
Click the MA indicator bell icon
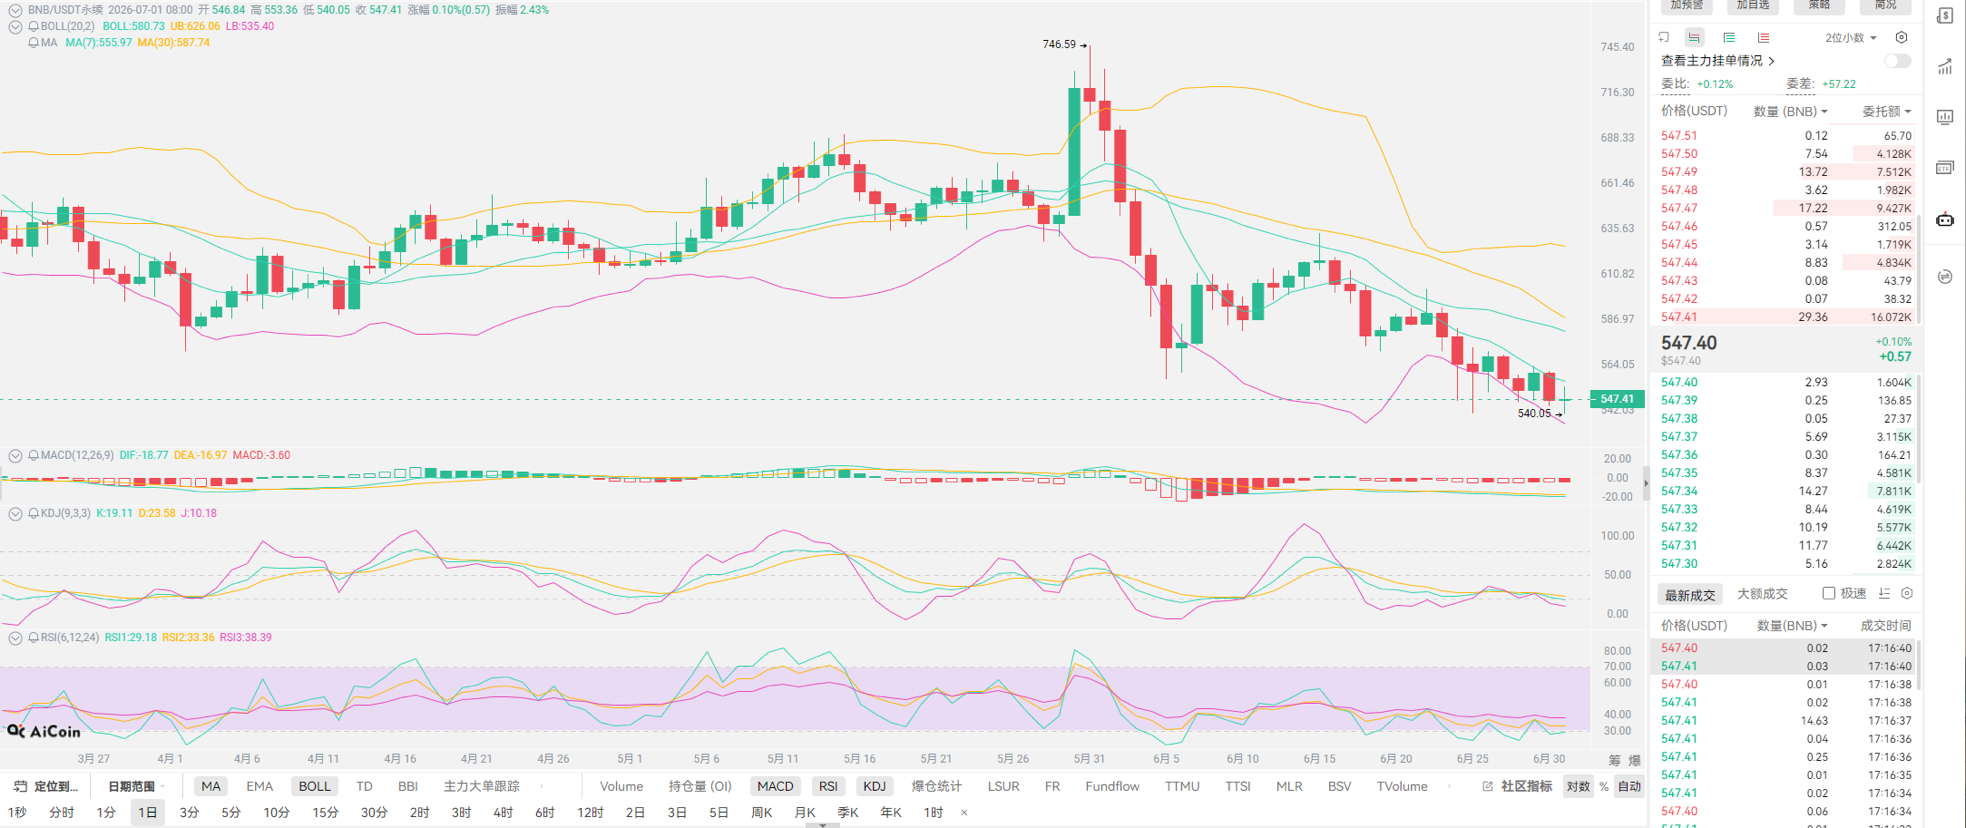(x=34, y=43)
